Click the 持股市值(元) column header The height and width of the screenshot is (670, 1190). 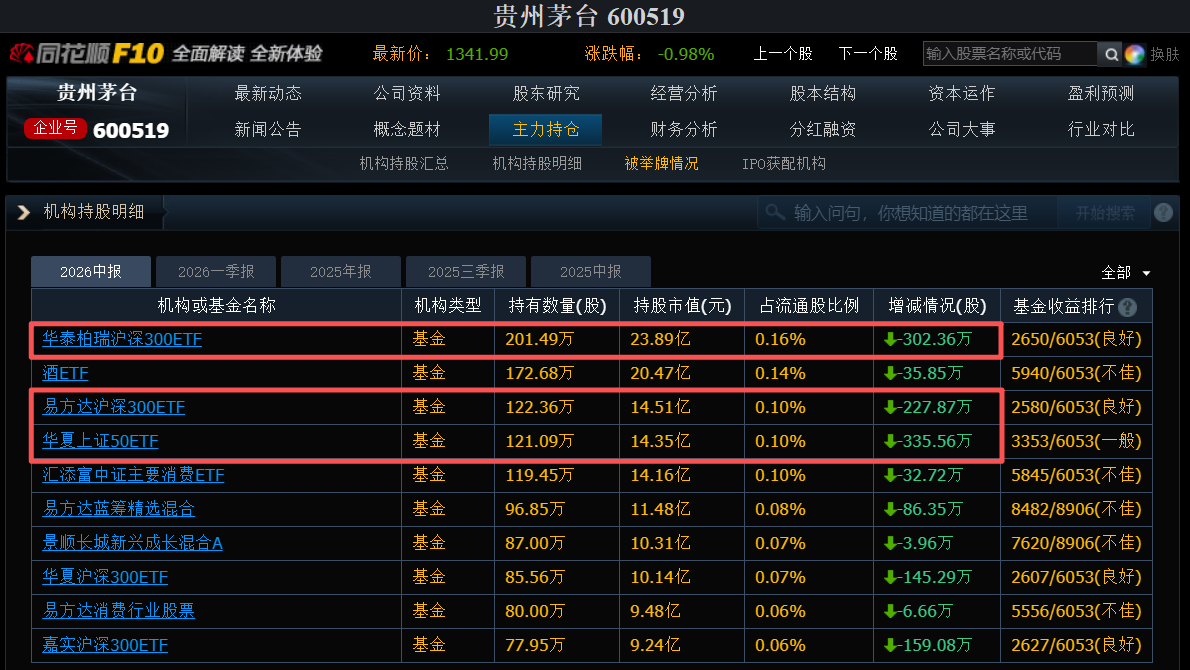coord(682,306)
